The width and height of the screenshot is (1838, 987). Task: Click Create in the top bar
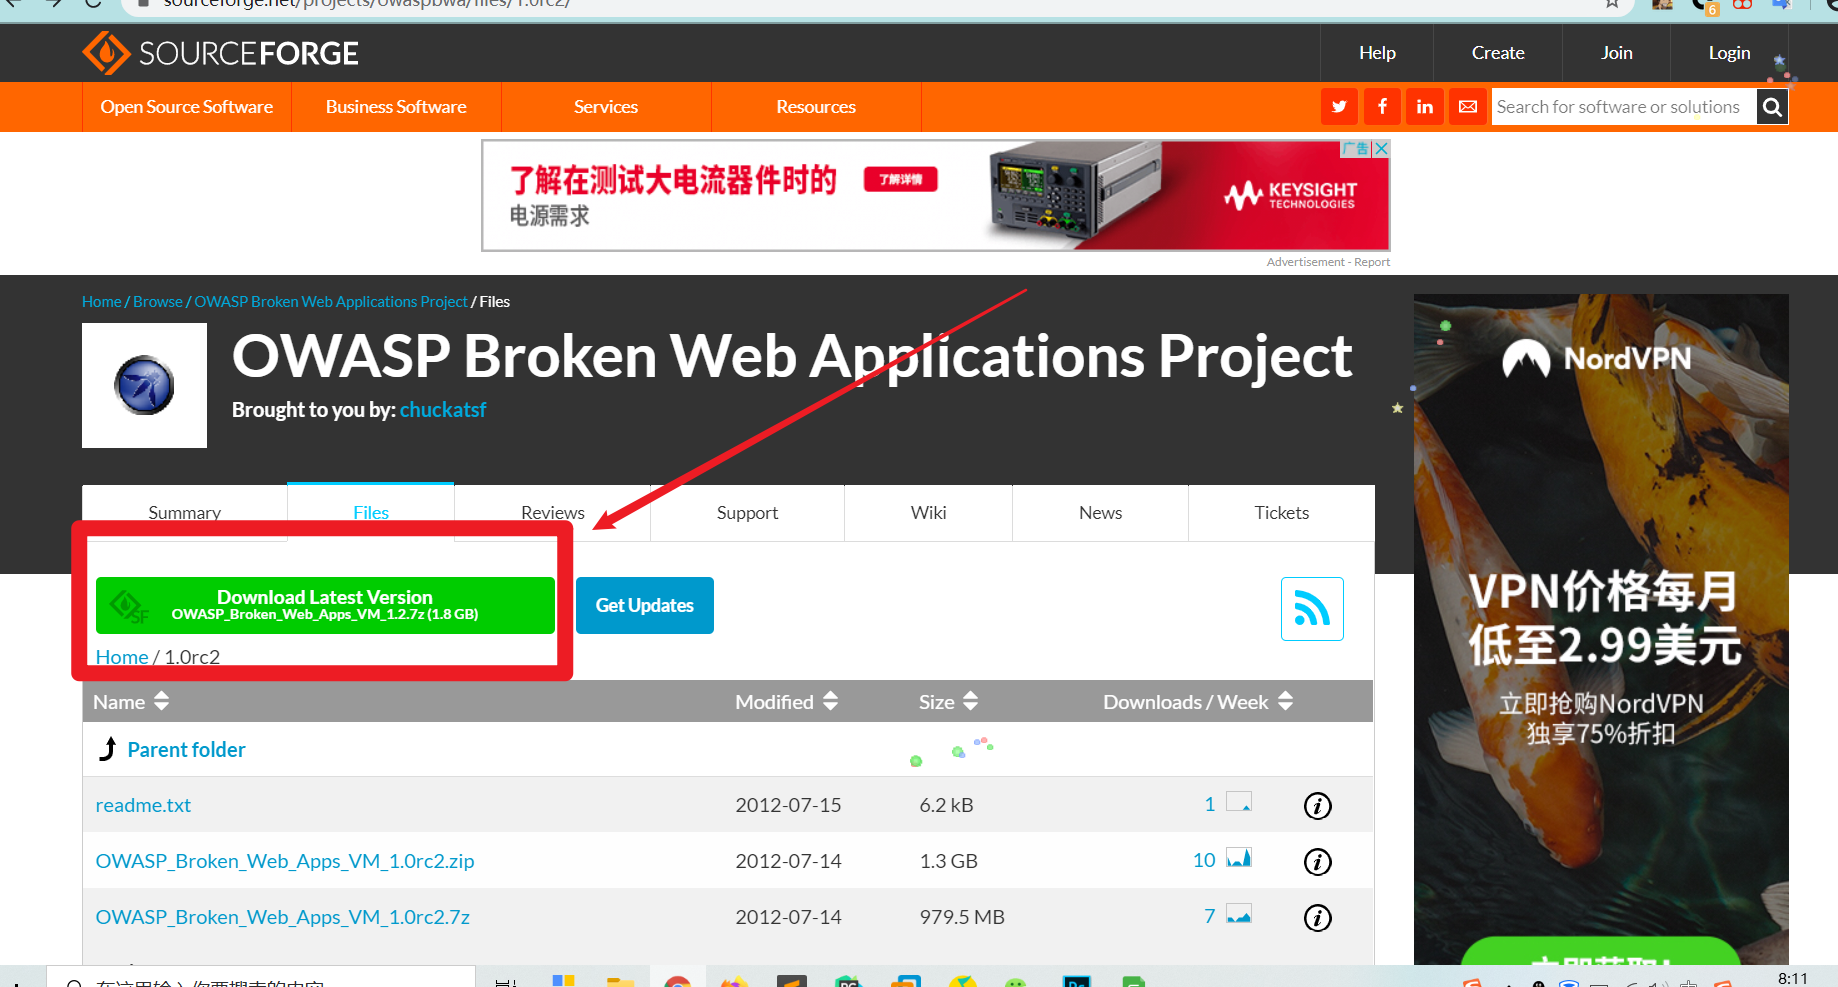click(1498, 53)
